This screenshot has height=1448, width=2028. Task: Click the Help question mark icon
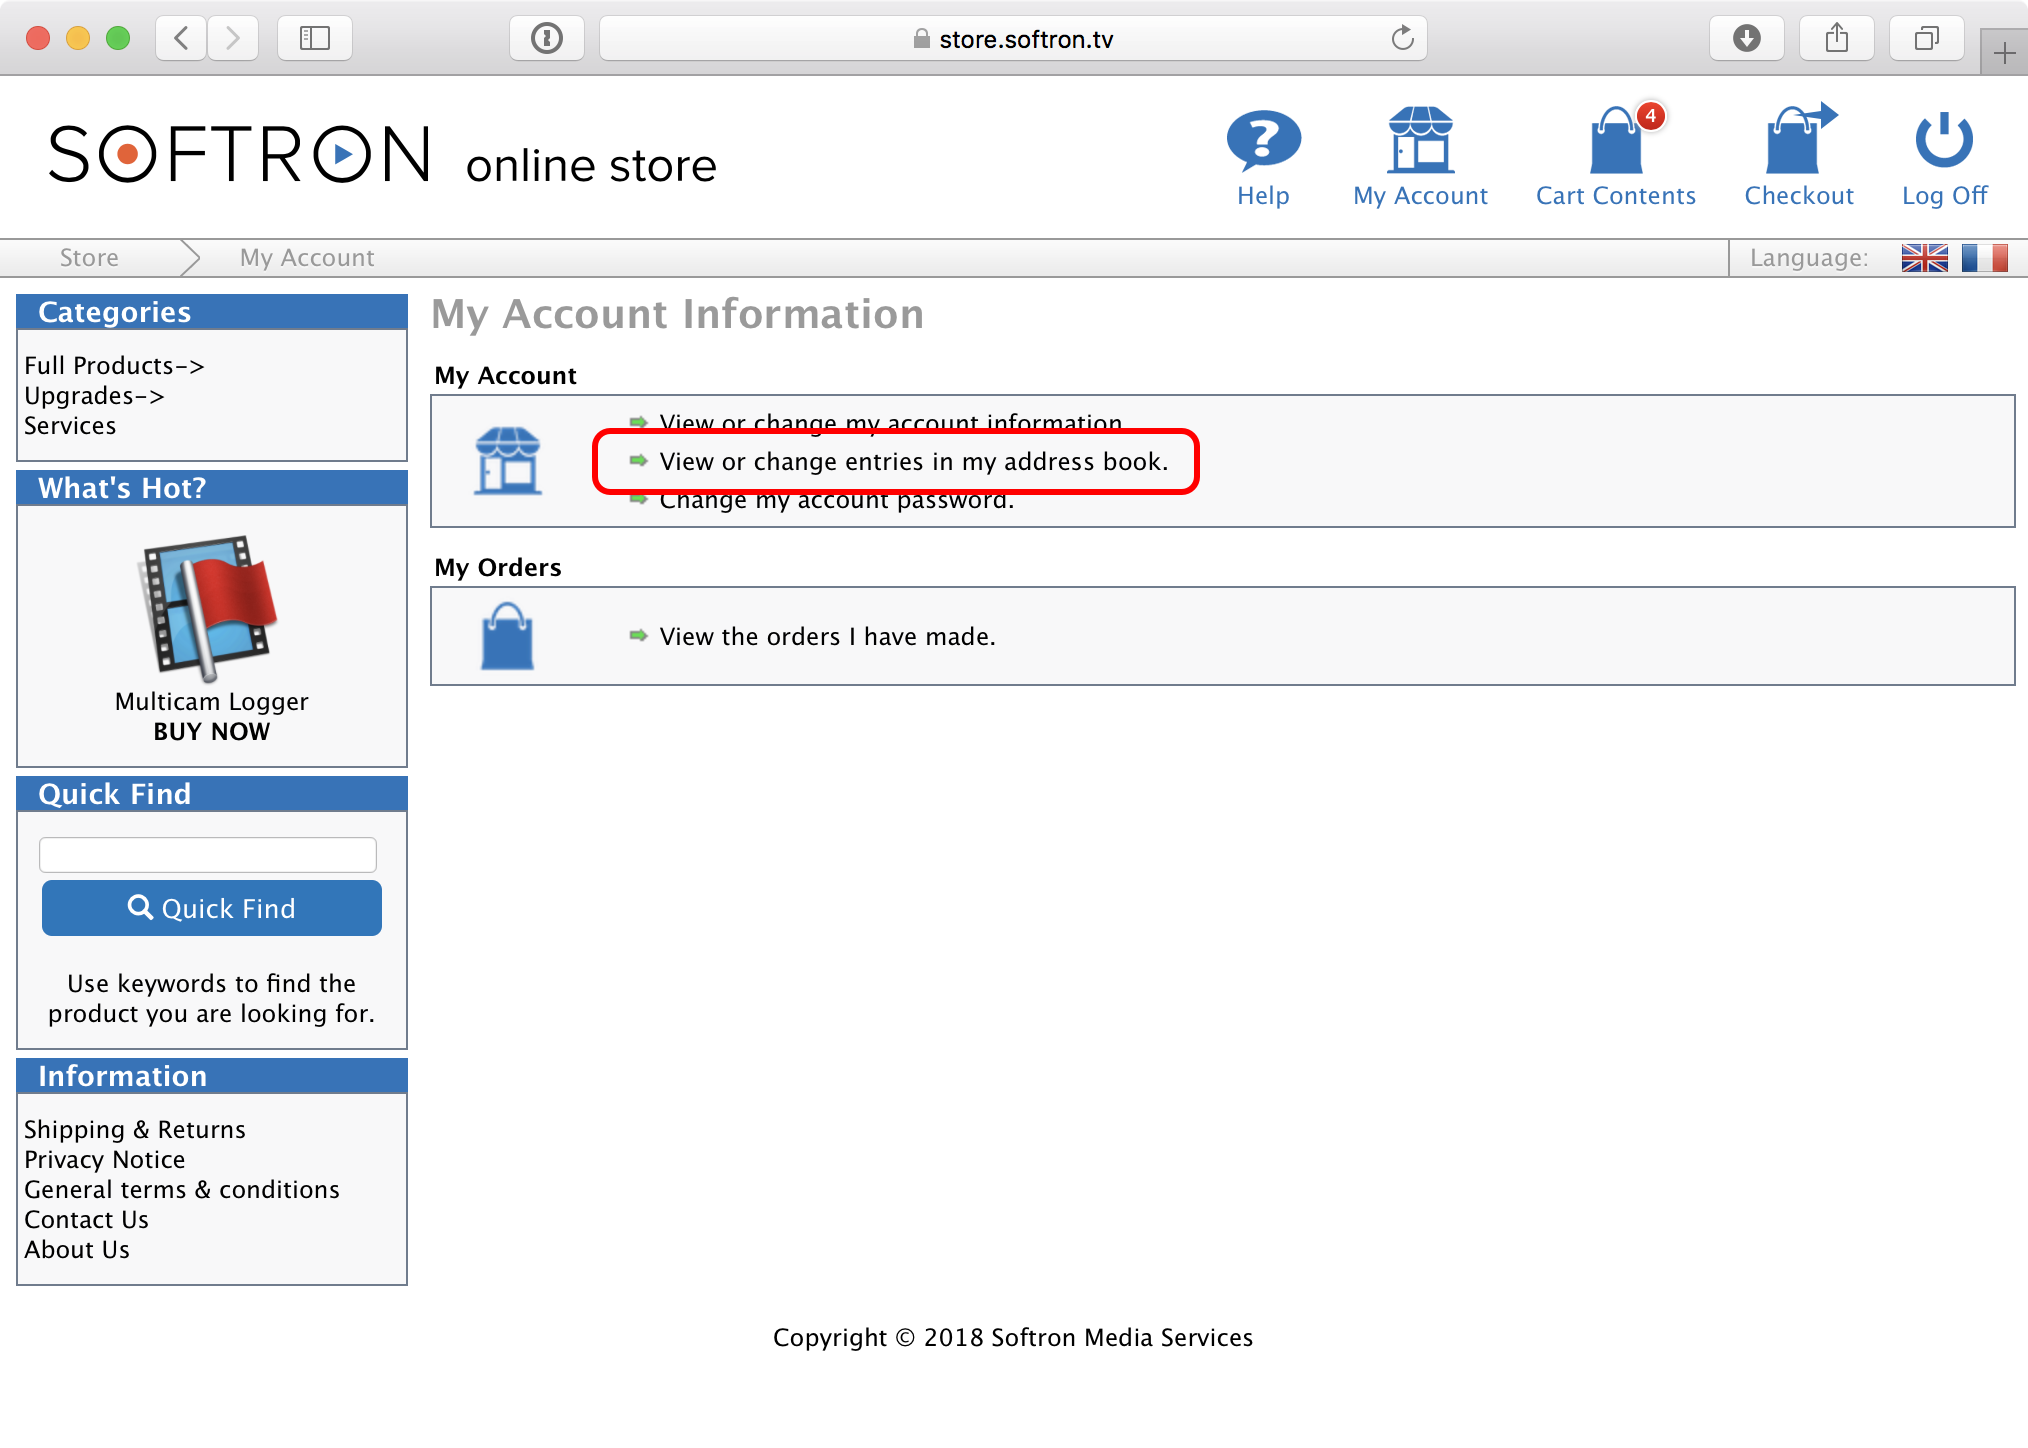click(x=1263, y=140)
